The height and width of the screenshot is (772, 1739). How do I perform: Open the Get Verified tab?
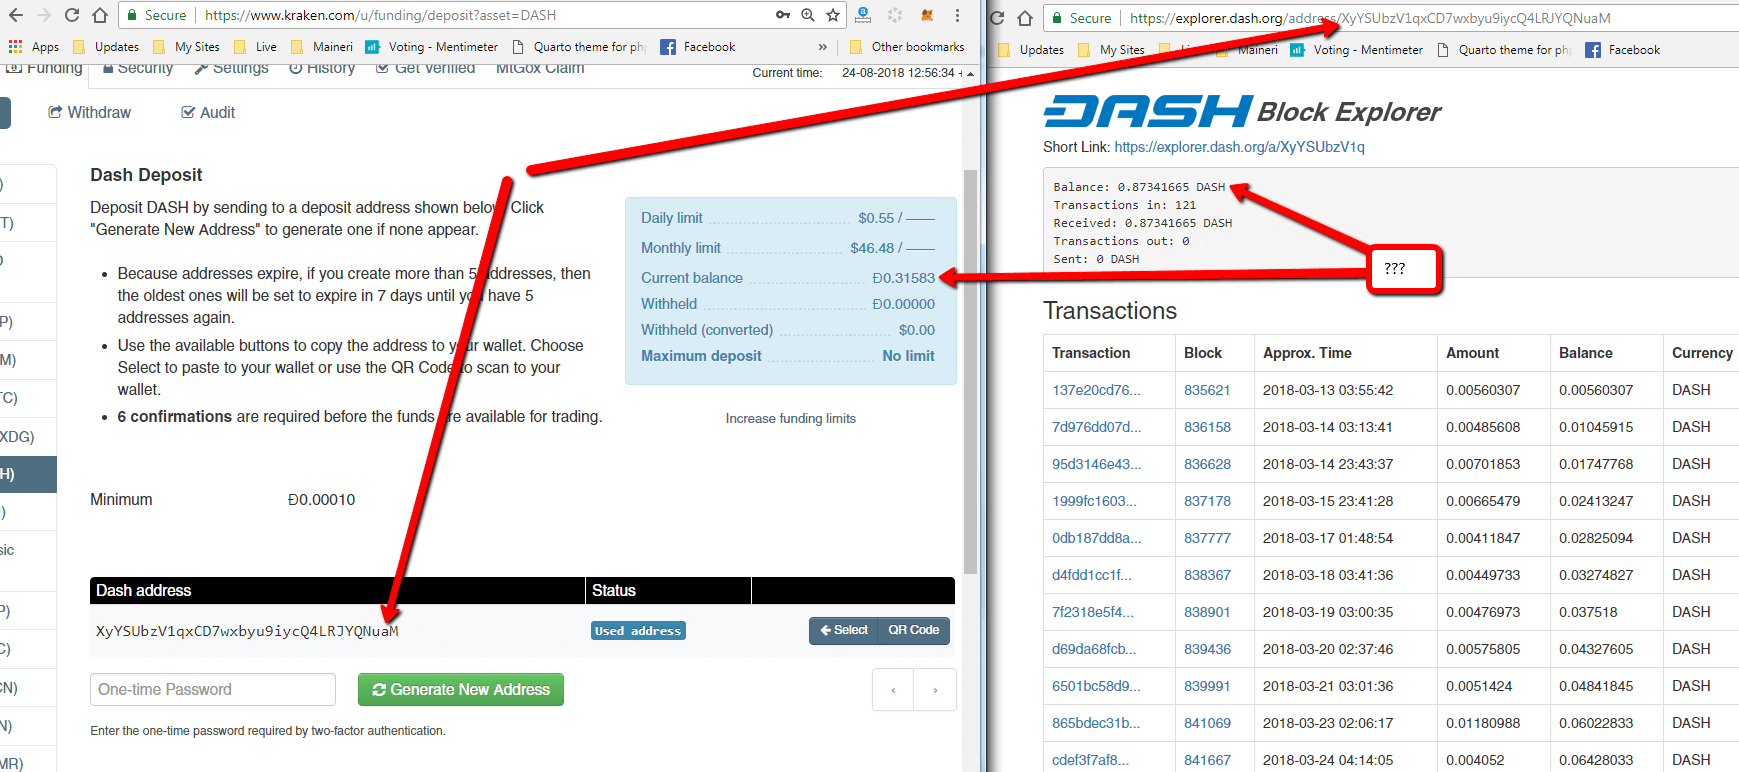pyautogui.click(x=425, y=68)
